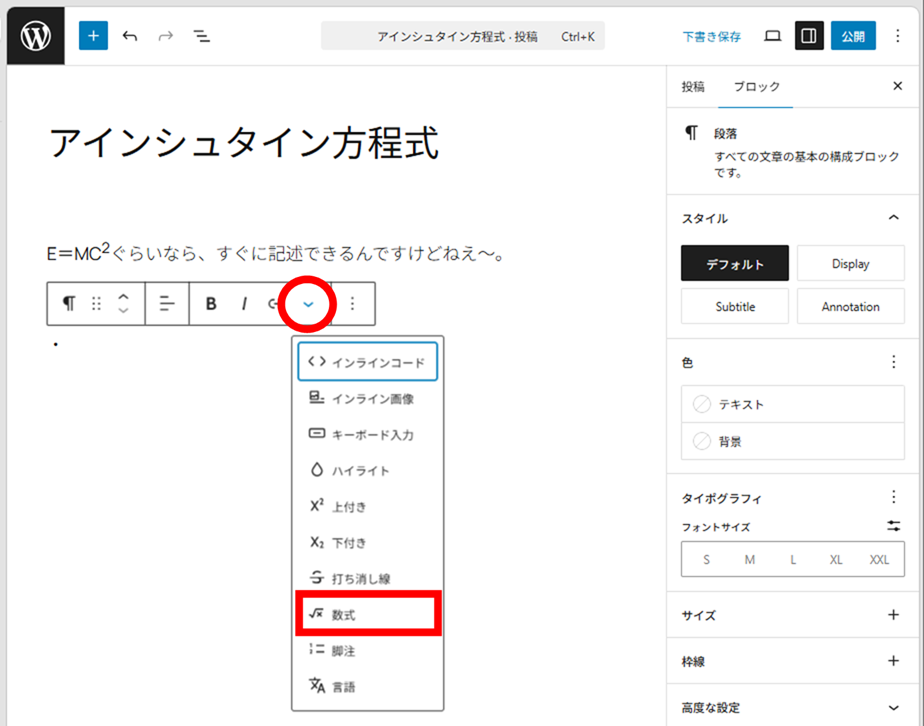
Task: Open the text alignment control
Action: (x=167, y=304)
